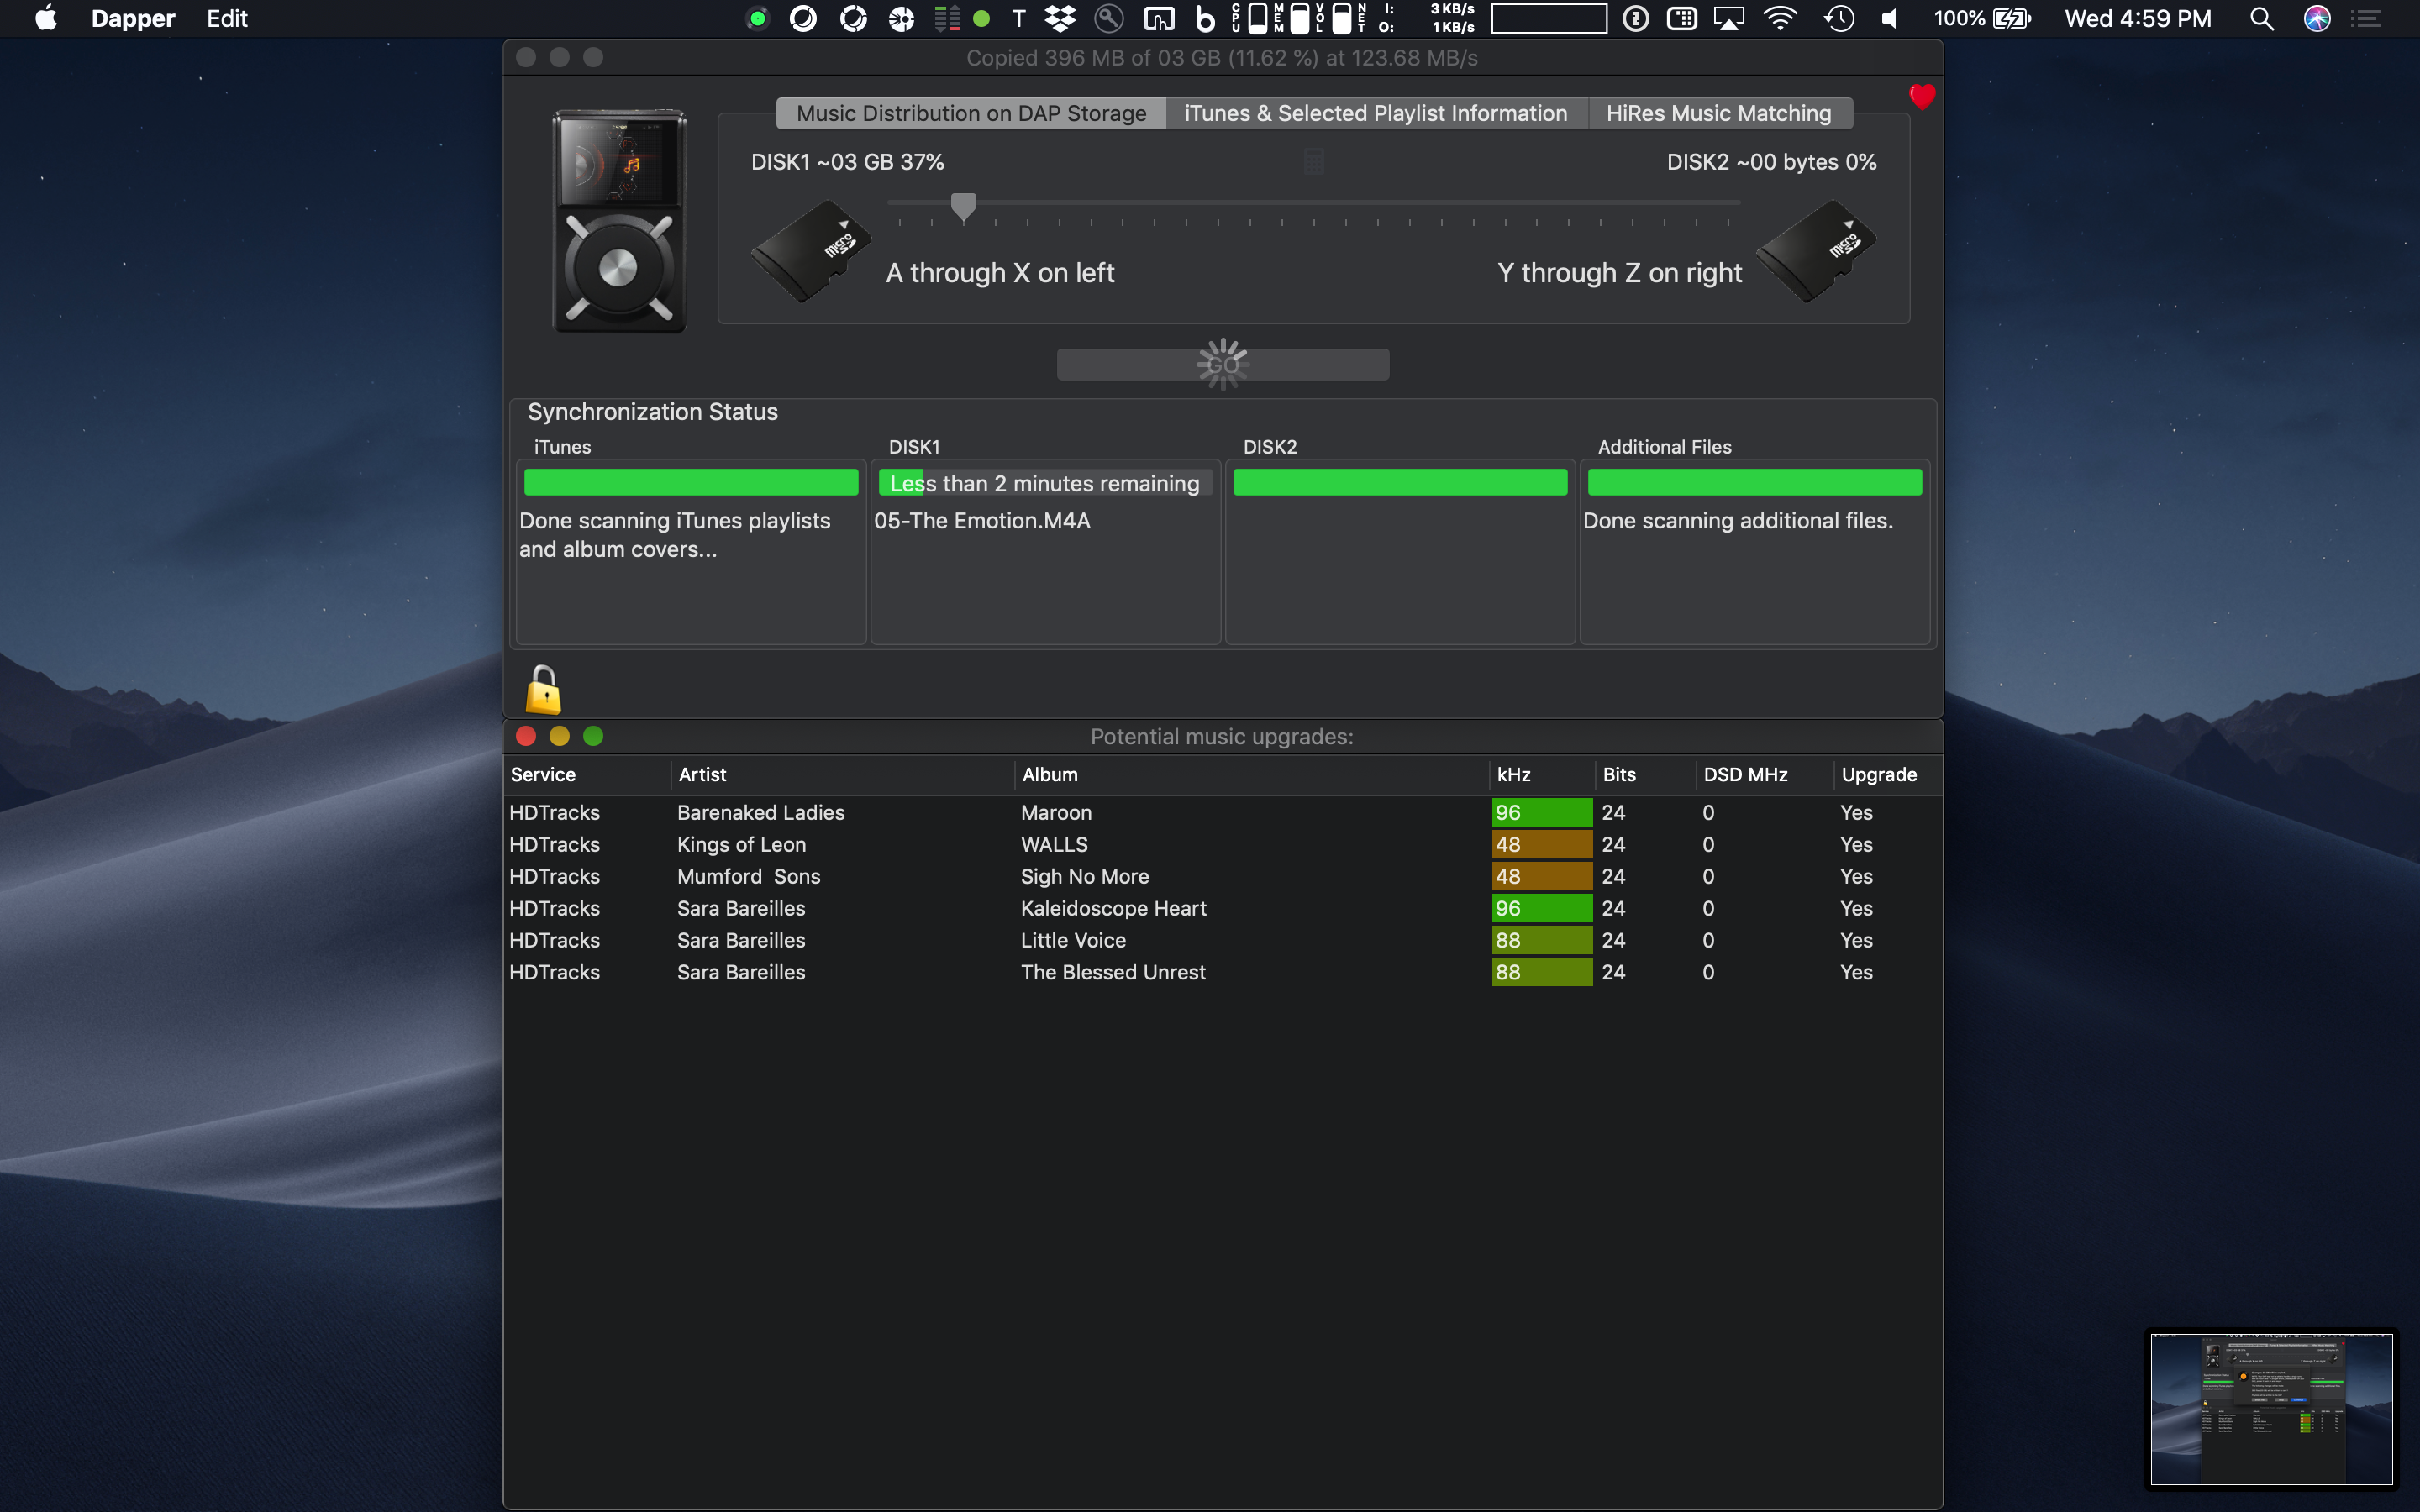
Task: Click the key-in-circle menu bar icon
Action: (x=1109, y=18)
